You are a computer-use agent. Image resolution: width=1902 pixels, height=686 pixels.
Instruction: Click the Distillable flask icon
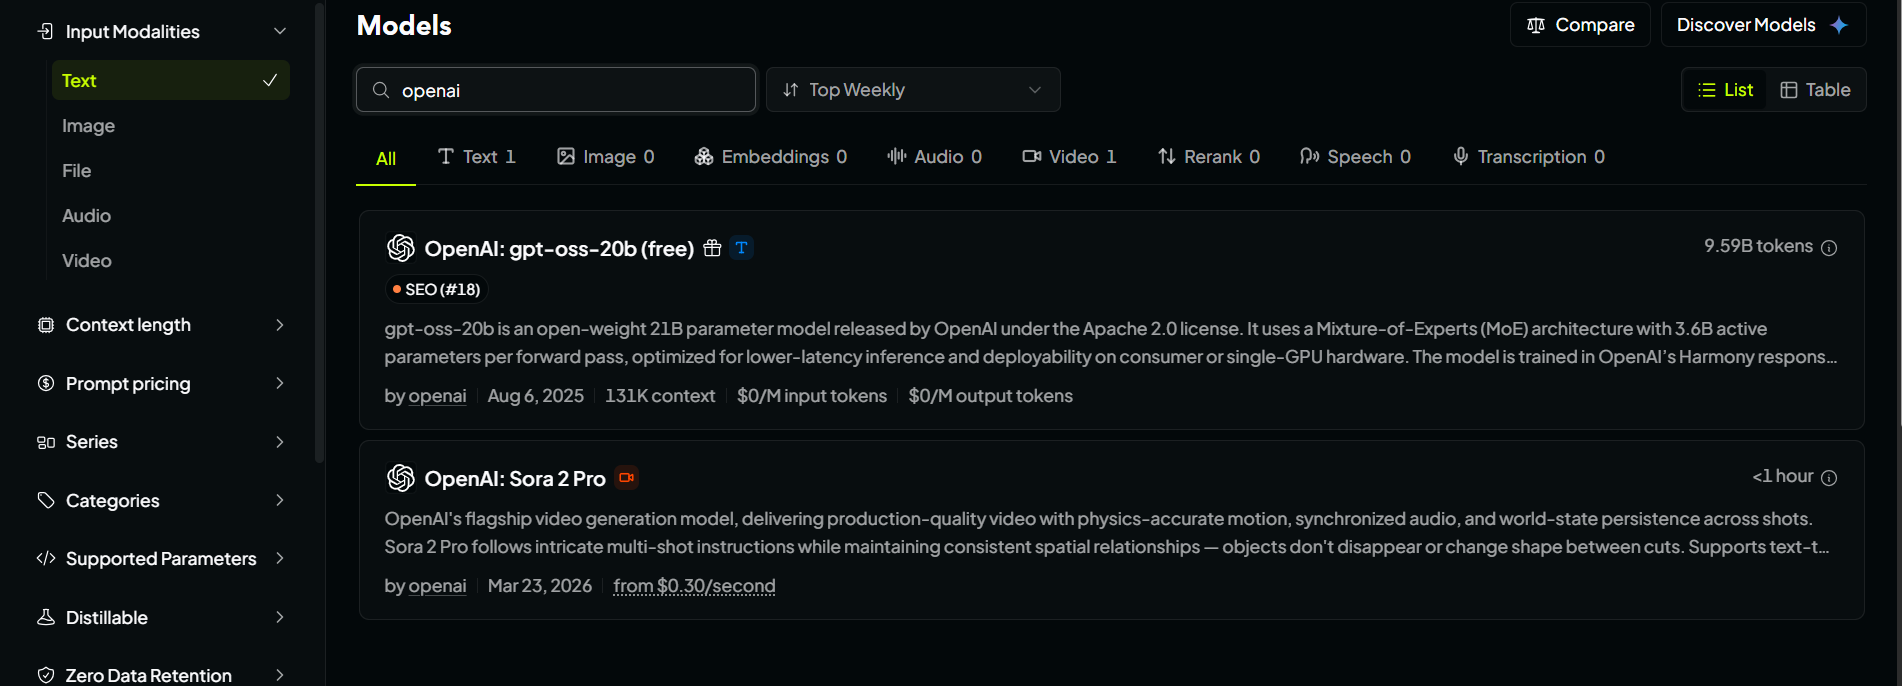coord(46,617)
